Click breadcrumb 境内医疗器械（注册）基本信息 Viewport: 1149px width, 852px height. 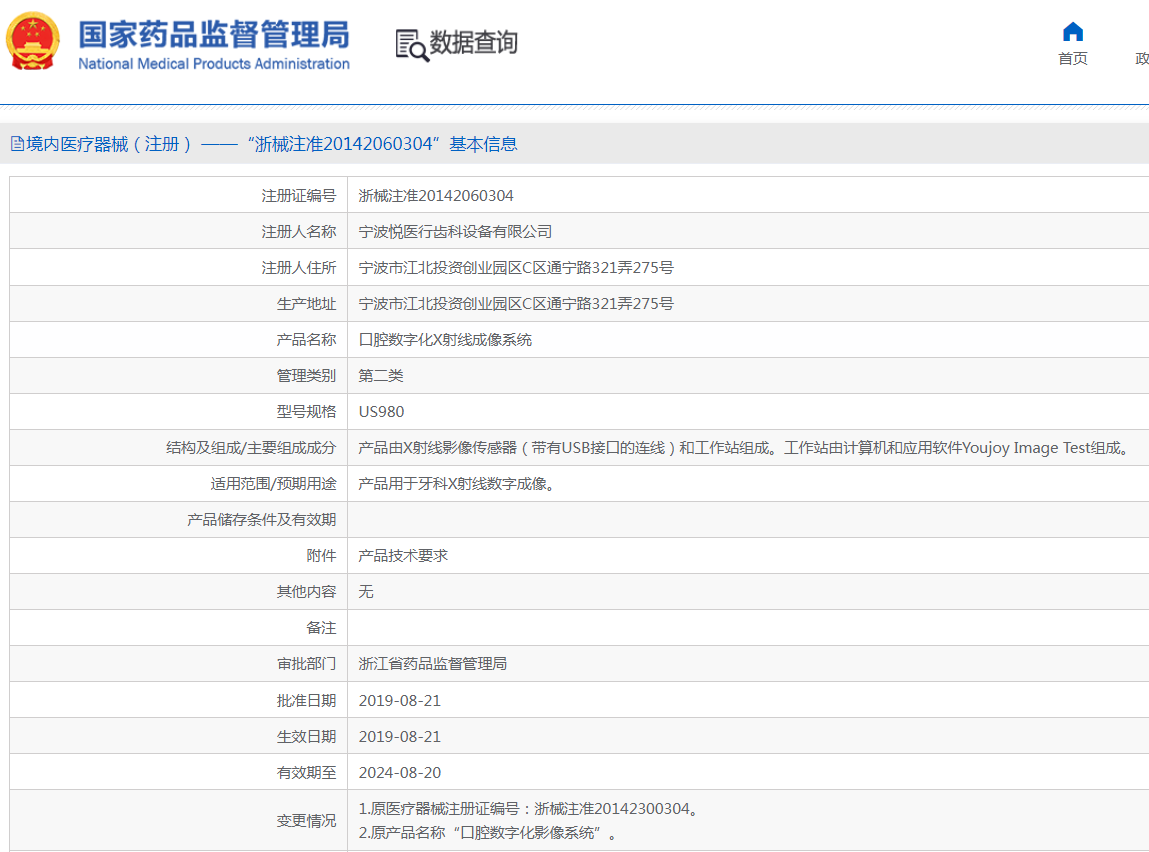[x=272, y=144]
